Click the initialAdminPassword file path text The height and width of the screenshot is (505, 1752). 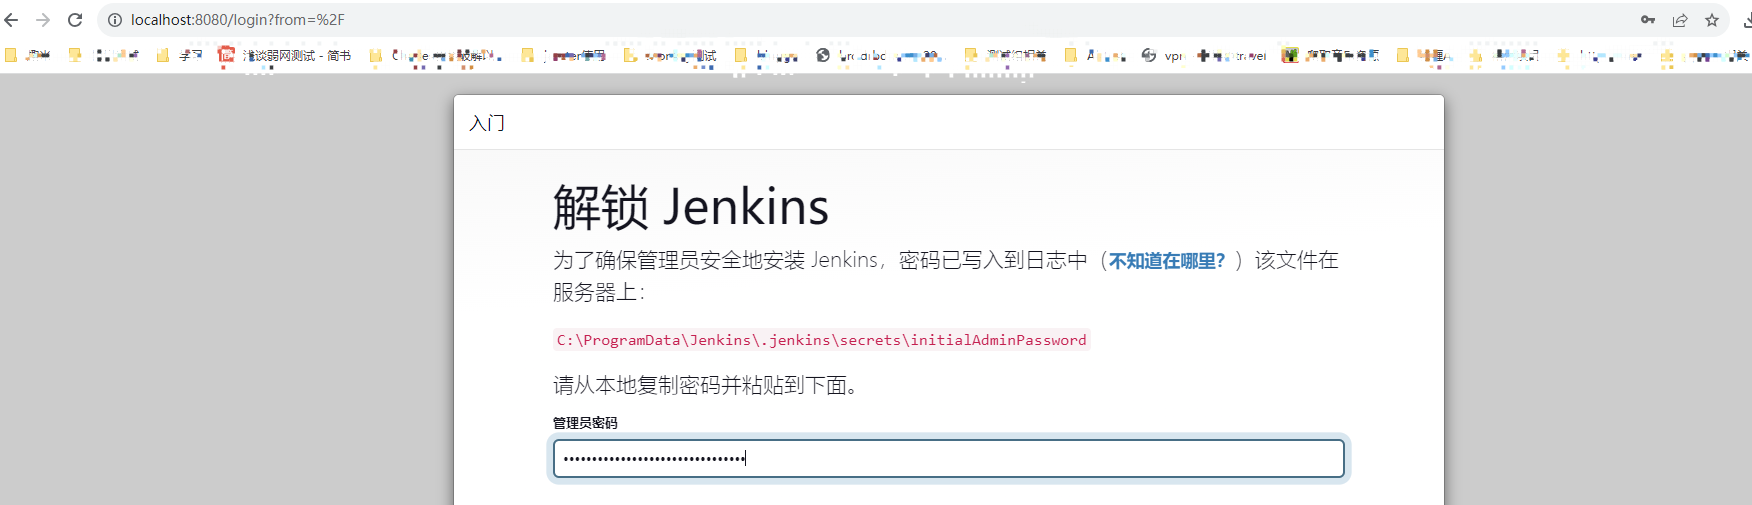pos(821,340)
